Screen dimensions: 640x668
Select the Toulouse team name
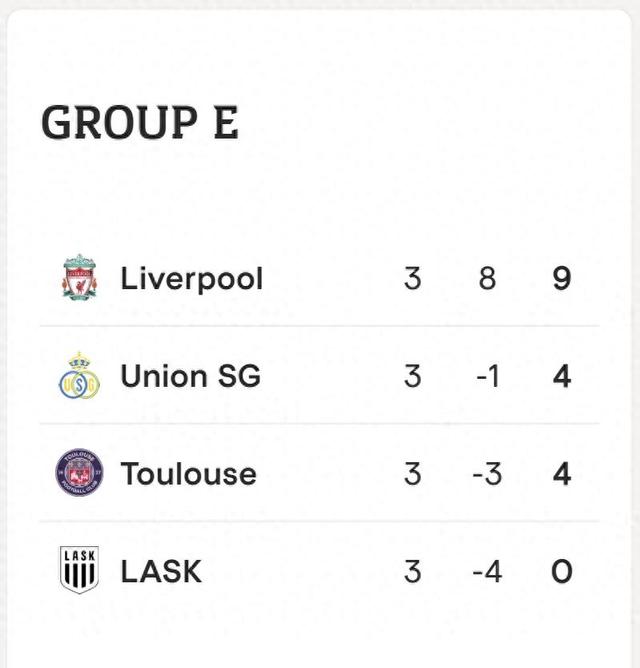click(188, 473)
